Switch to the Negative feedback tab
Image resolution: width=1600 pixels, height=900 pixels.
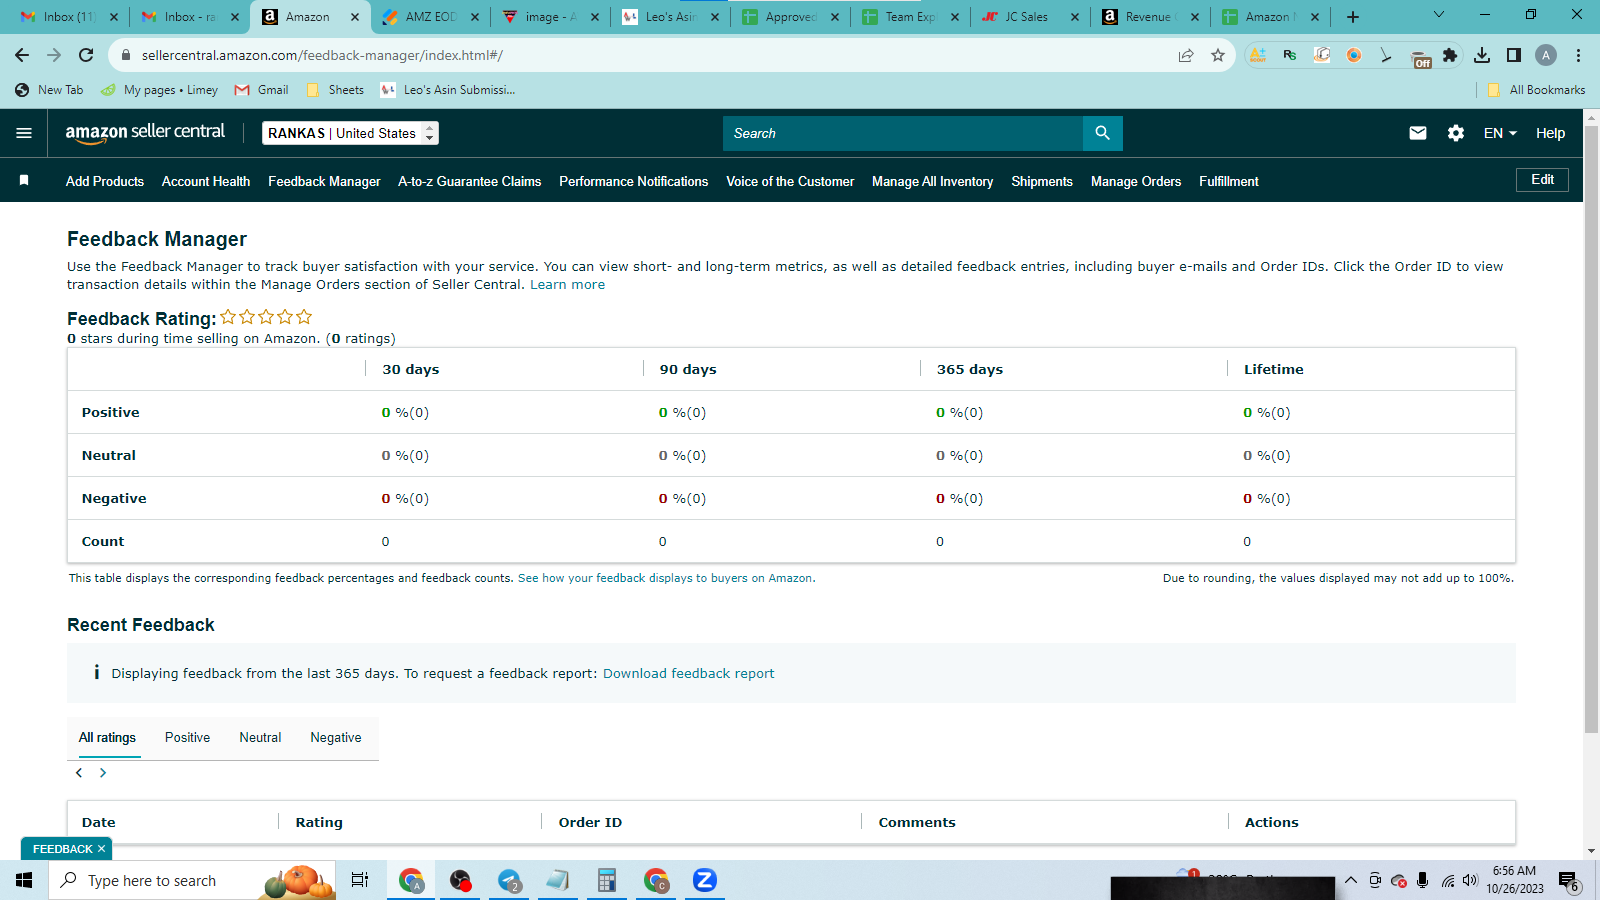tap(336, 738)
